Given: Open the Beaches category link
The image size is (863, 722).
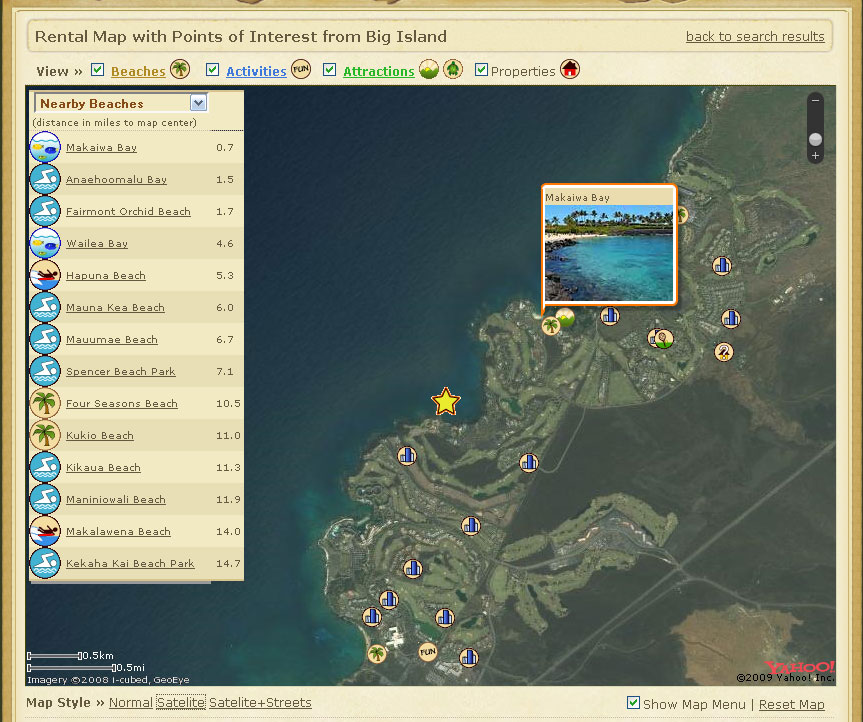Looking at the screenshot, I should click(x=138, y=72).
